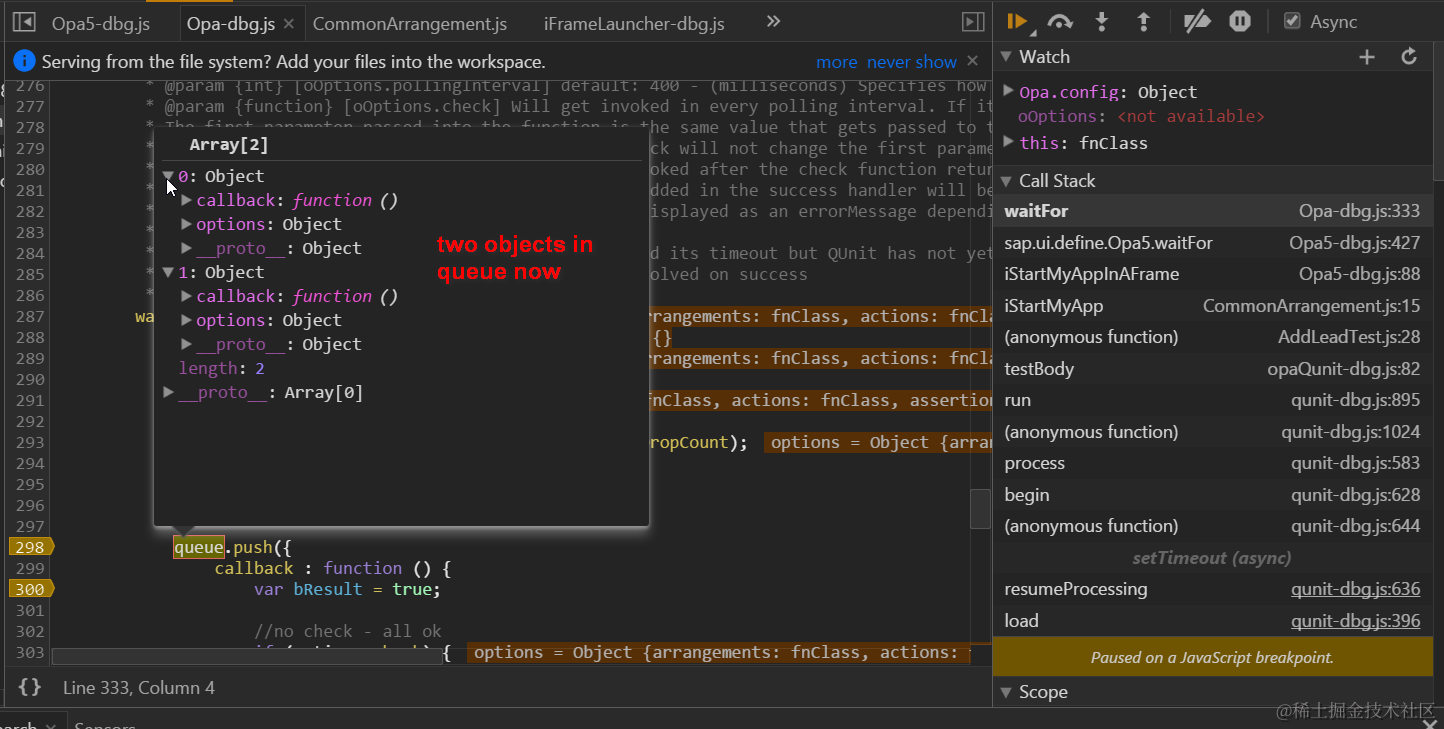Close the Opa-dbg.js tab
The width and height of the screenshot is (1444, 729).
tap(289, 24)
